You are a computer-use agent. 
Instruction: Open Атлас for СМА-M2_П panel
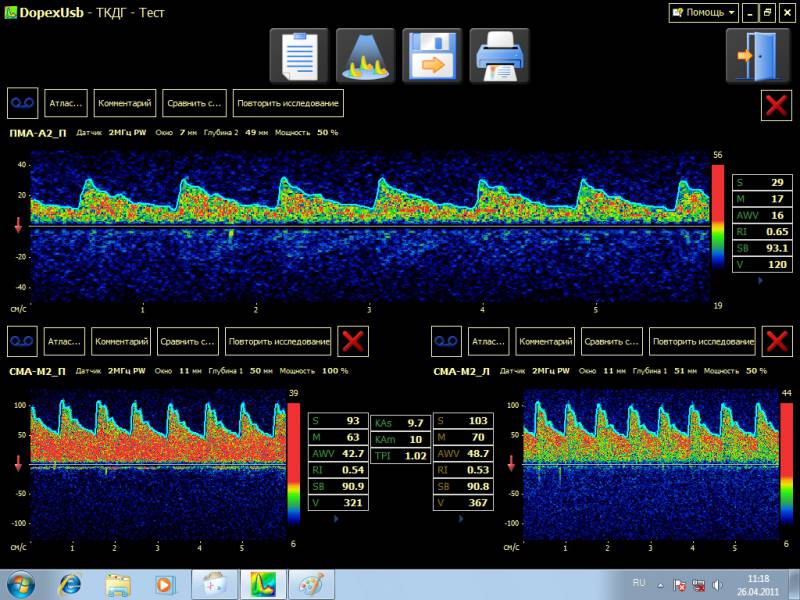coord(64,341)
